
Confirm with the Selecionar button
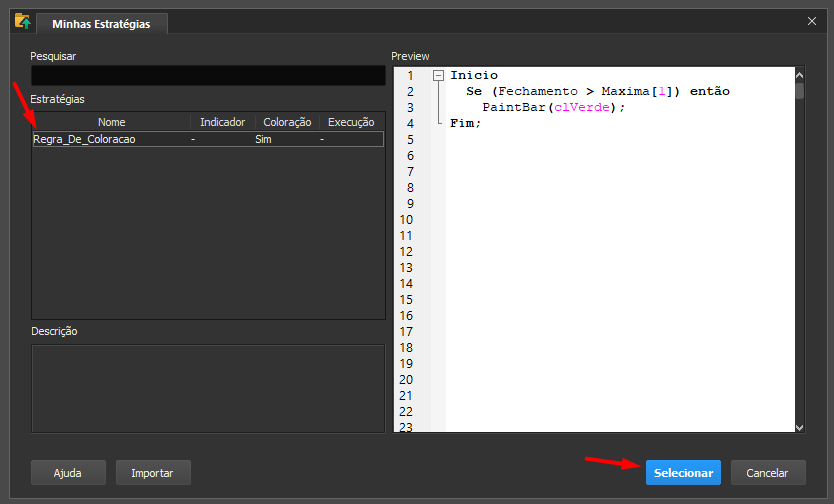[683, 473]
